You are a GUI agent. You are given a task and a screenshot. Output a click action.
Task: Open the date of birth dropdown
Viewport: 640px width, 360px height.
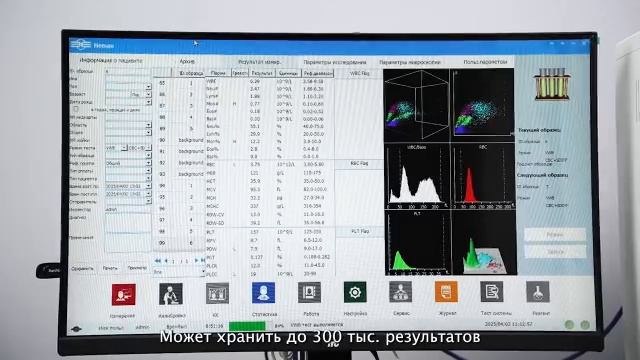149,102
